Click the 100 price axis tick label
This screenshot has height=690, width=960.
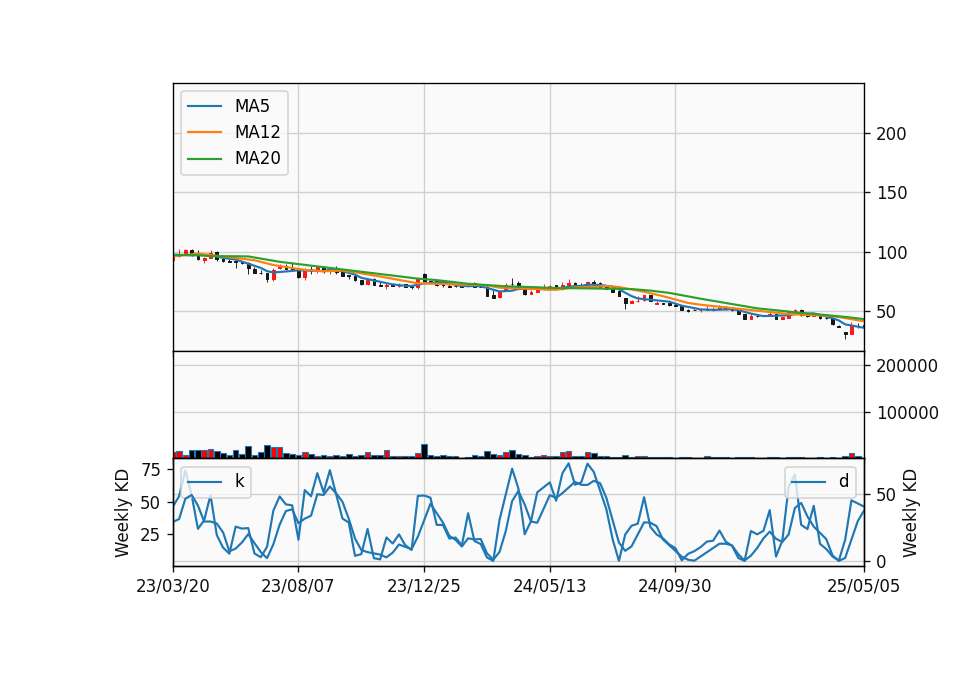click(891, 253)
